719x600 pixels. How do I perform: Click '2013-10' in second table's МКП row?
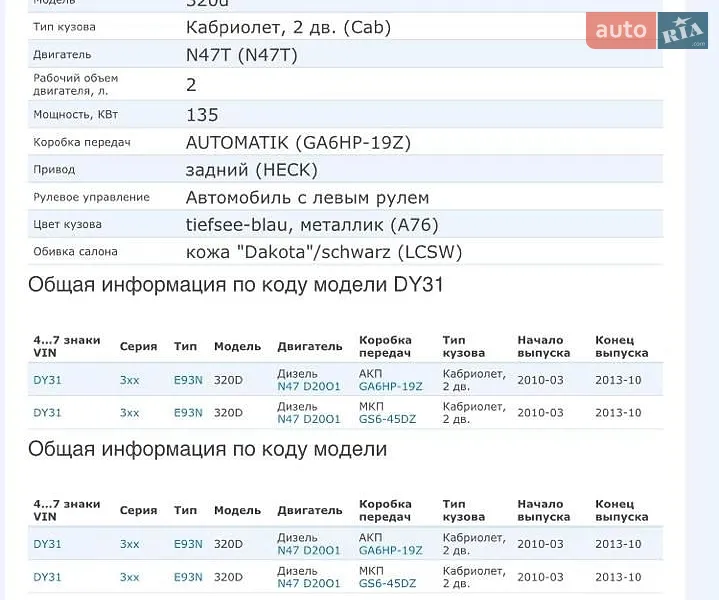pyautogui.click(x=618, y=577)
